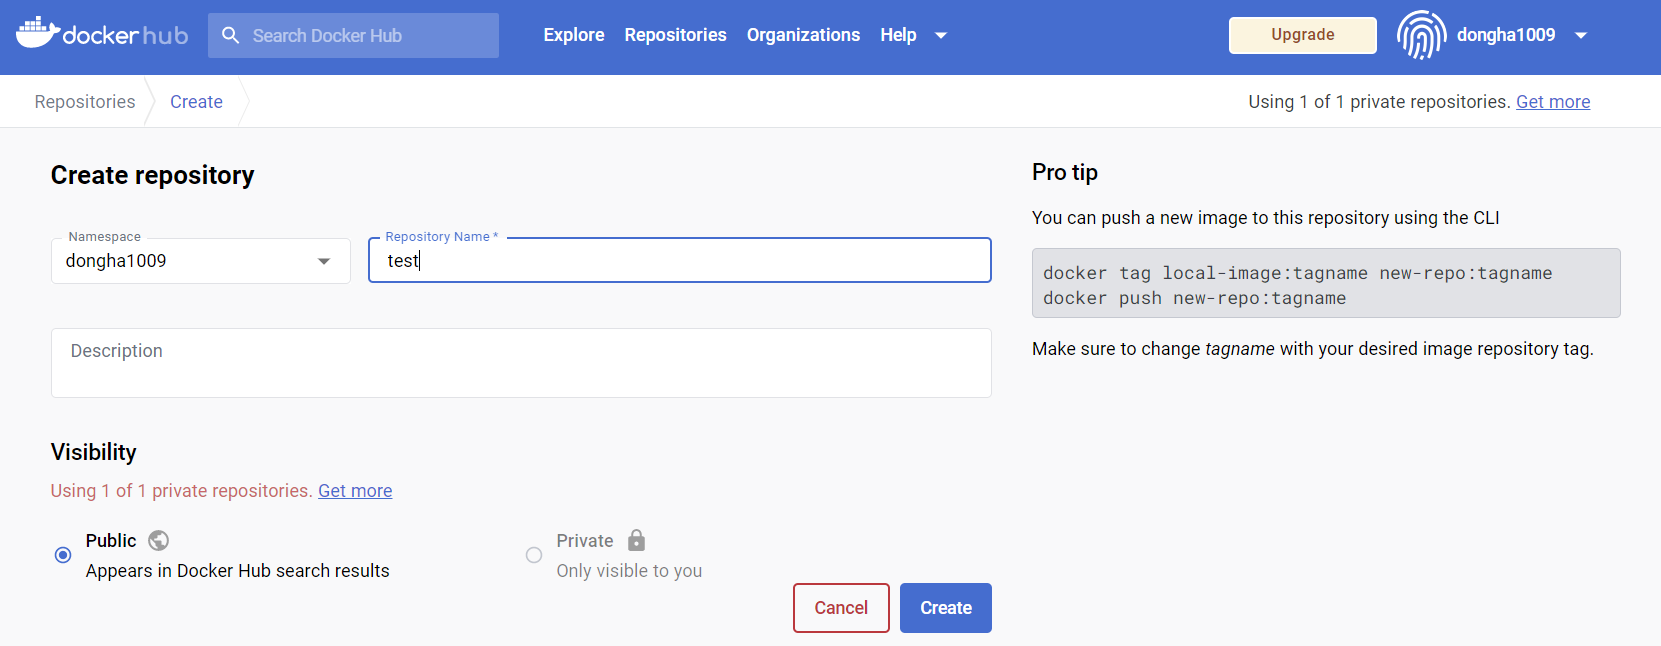Open the Explore page

(x=574, y=35)
